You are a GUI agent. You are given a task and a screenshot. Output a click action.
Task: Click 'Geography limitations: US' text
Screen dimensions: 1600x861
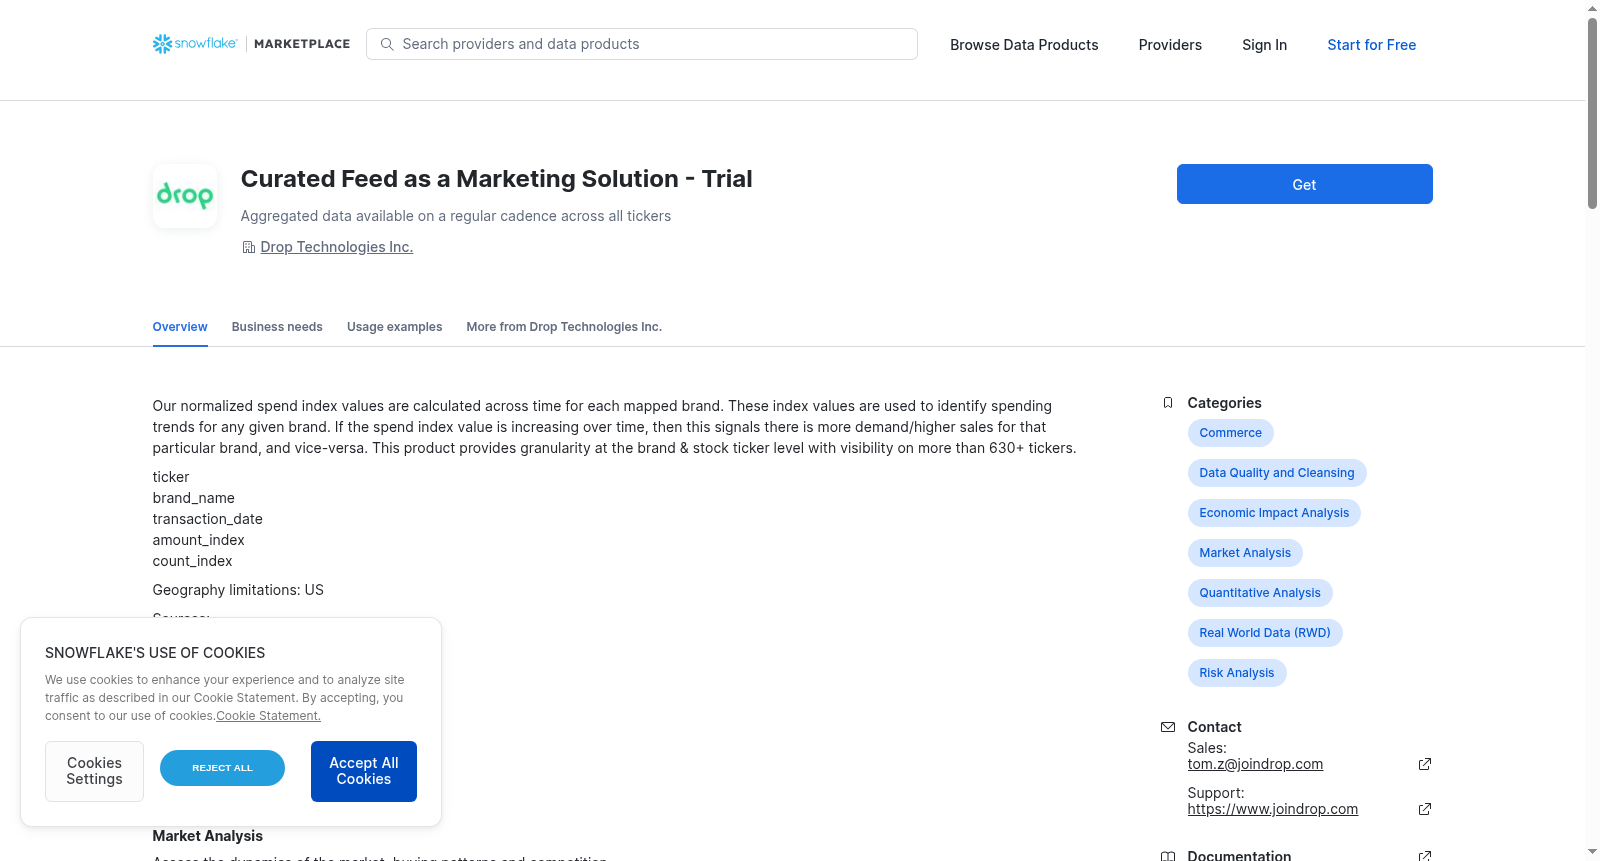(238, 590)
